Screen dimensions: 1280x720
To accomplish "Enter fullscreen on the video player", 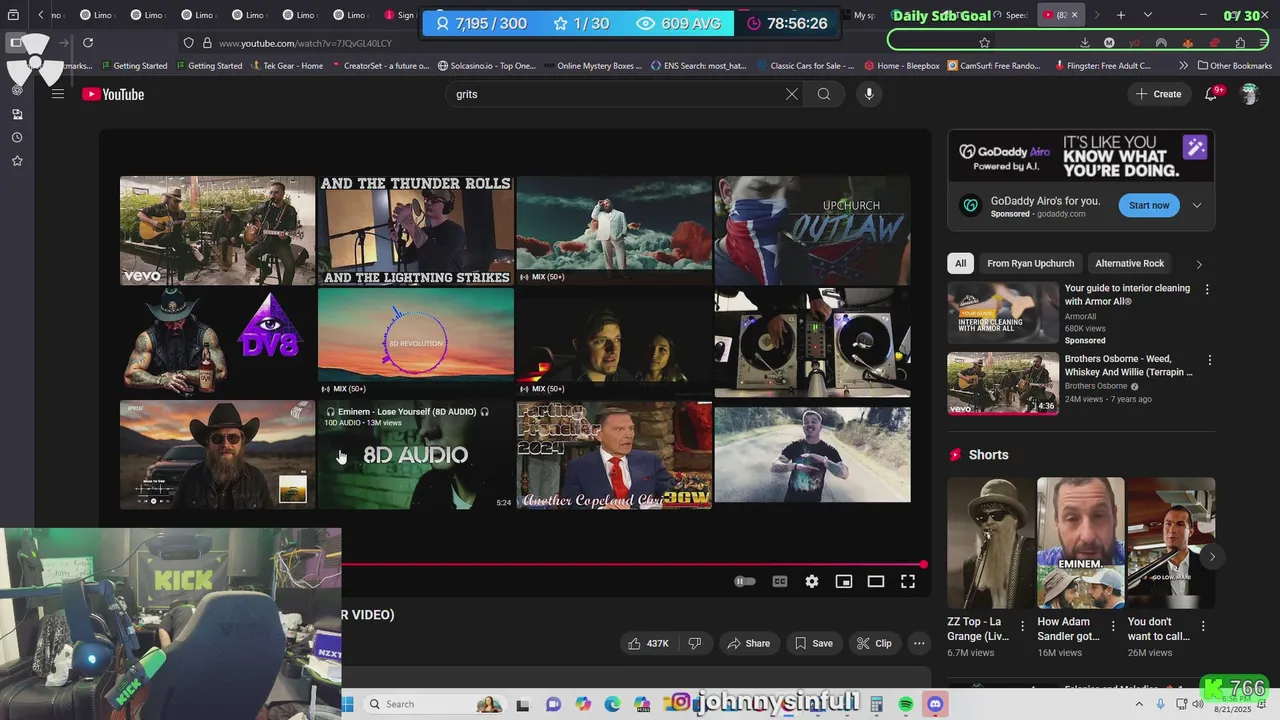I will click(x=908, y=581).
